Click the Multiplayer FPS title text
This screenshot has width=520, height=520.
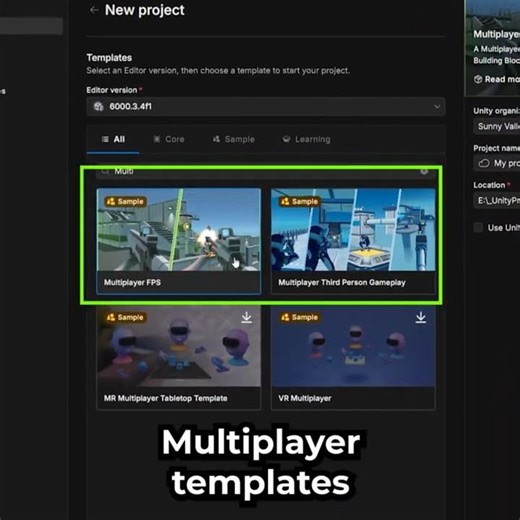click(132, 283)
